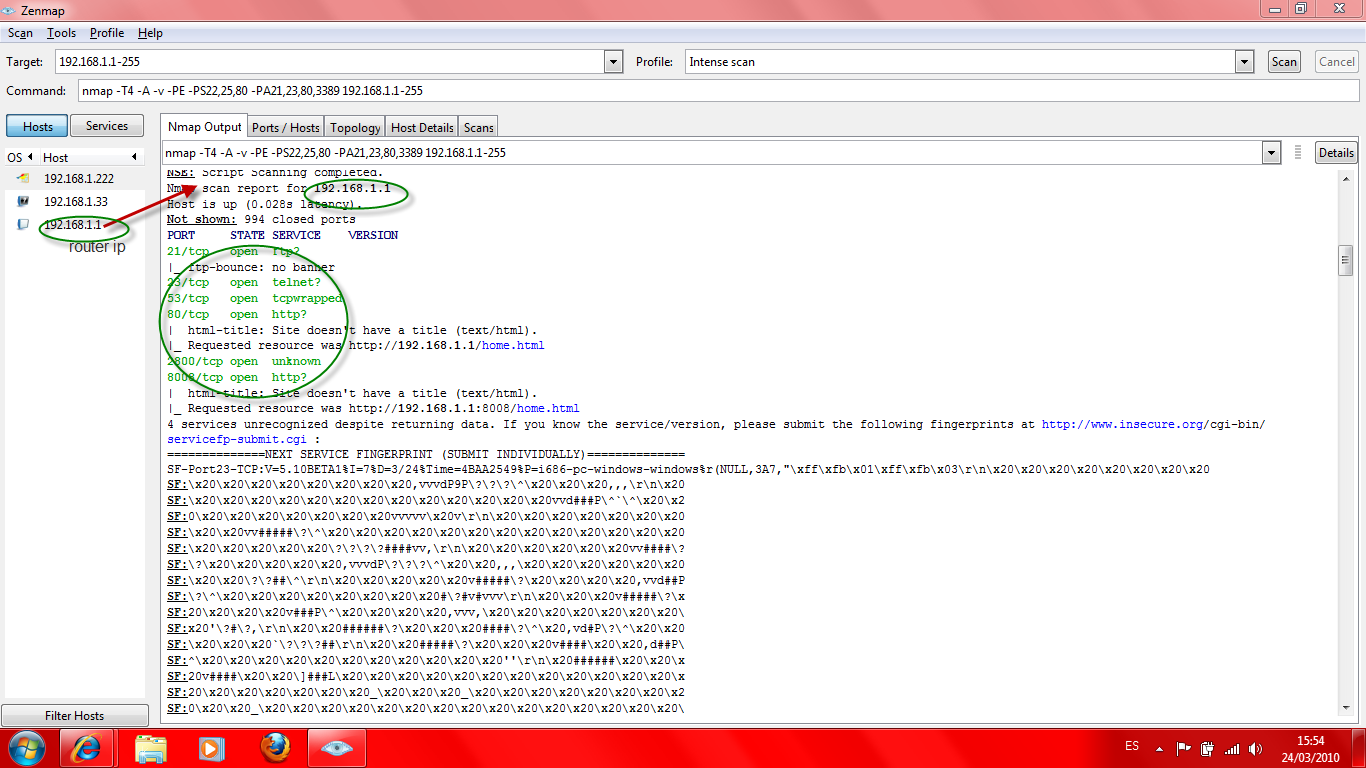Viewport: 1366px width, 768px height.
Task: Click the ES language indicator
Action: tap(1132, 746)
